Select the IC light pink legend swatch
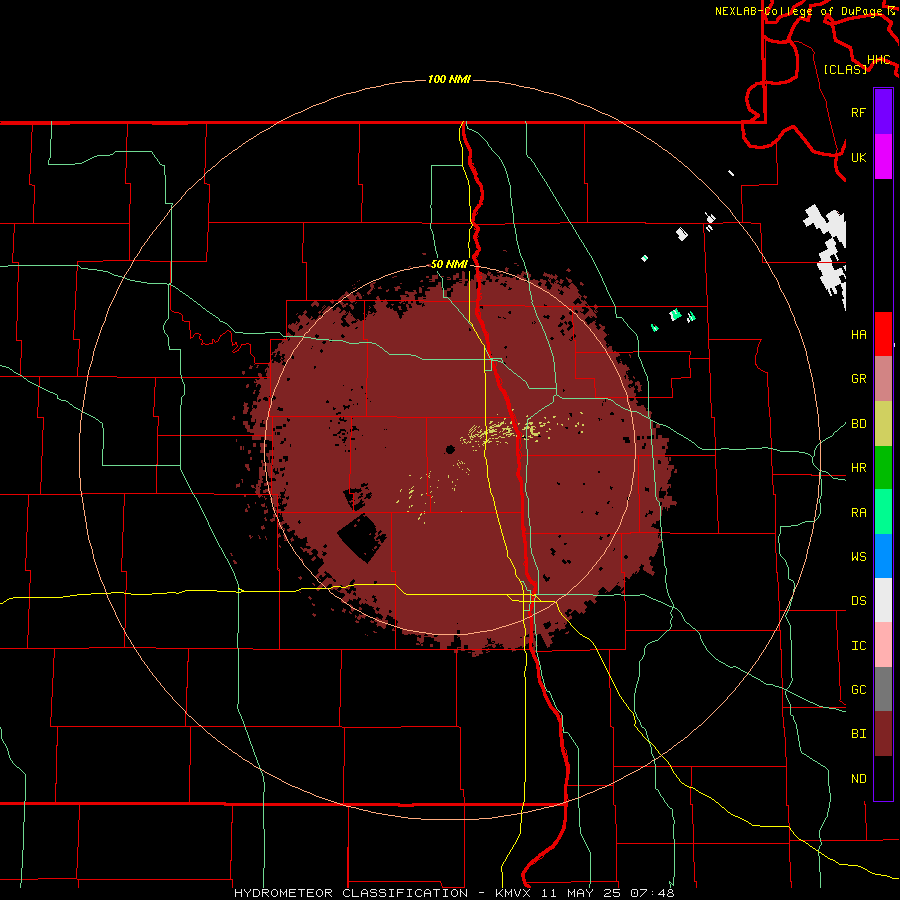Screen dimensions: 900x900 [x=883, y=645]
